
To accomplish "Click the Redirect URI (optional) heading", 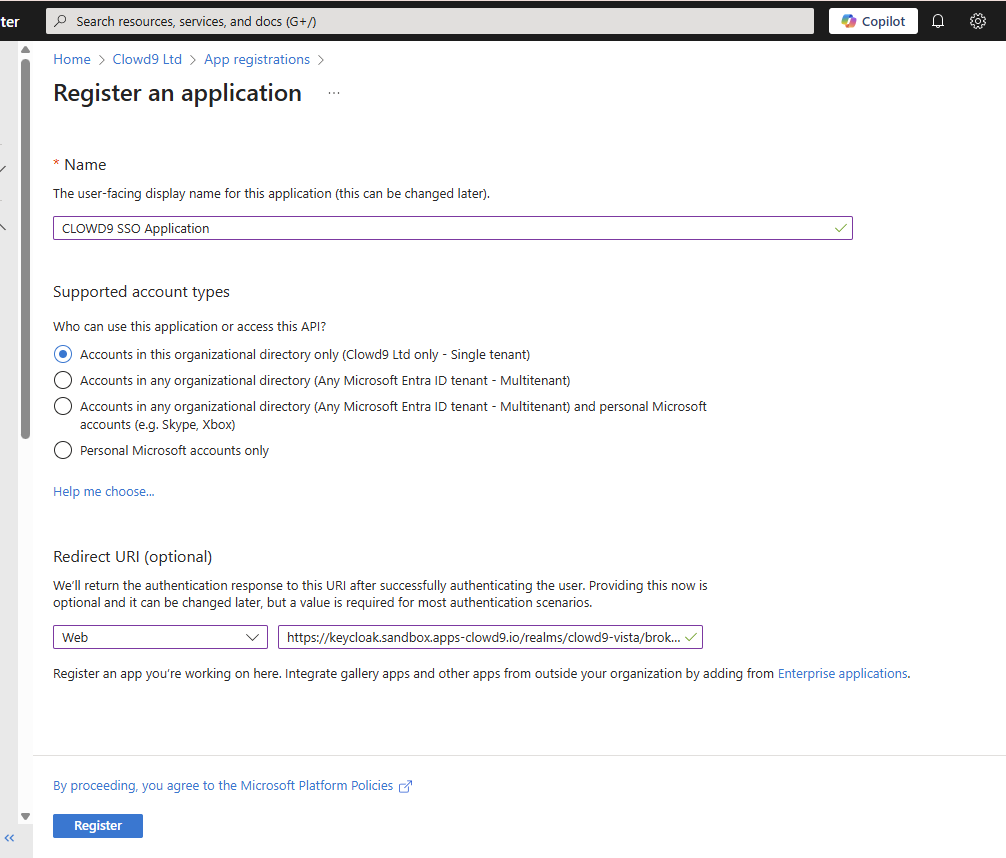I will [x=133, y=556].
